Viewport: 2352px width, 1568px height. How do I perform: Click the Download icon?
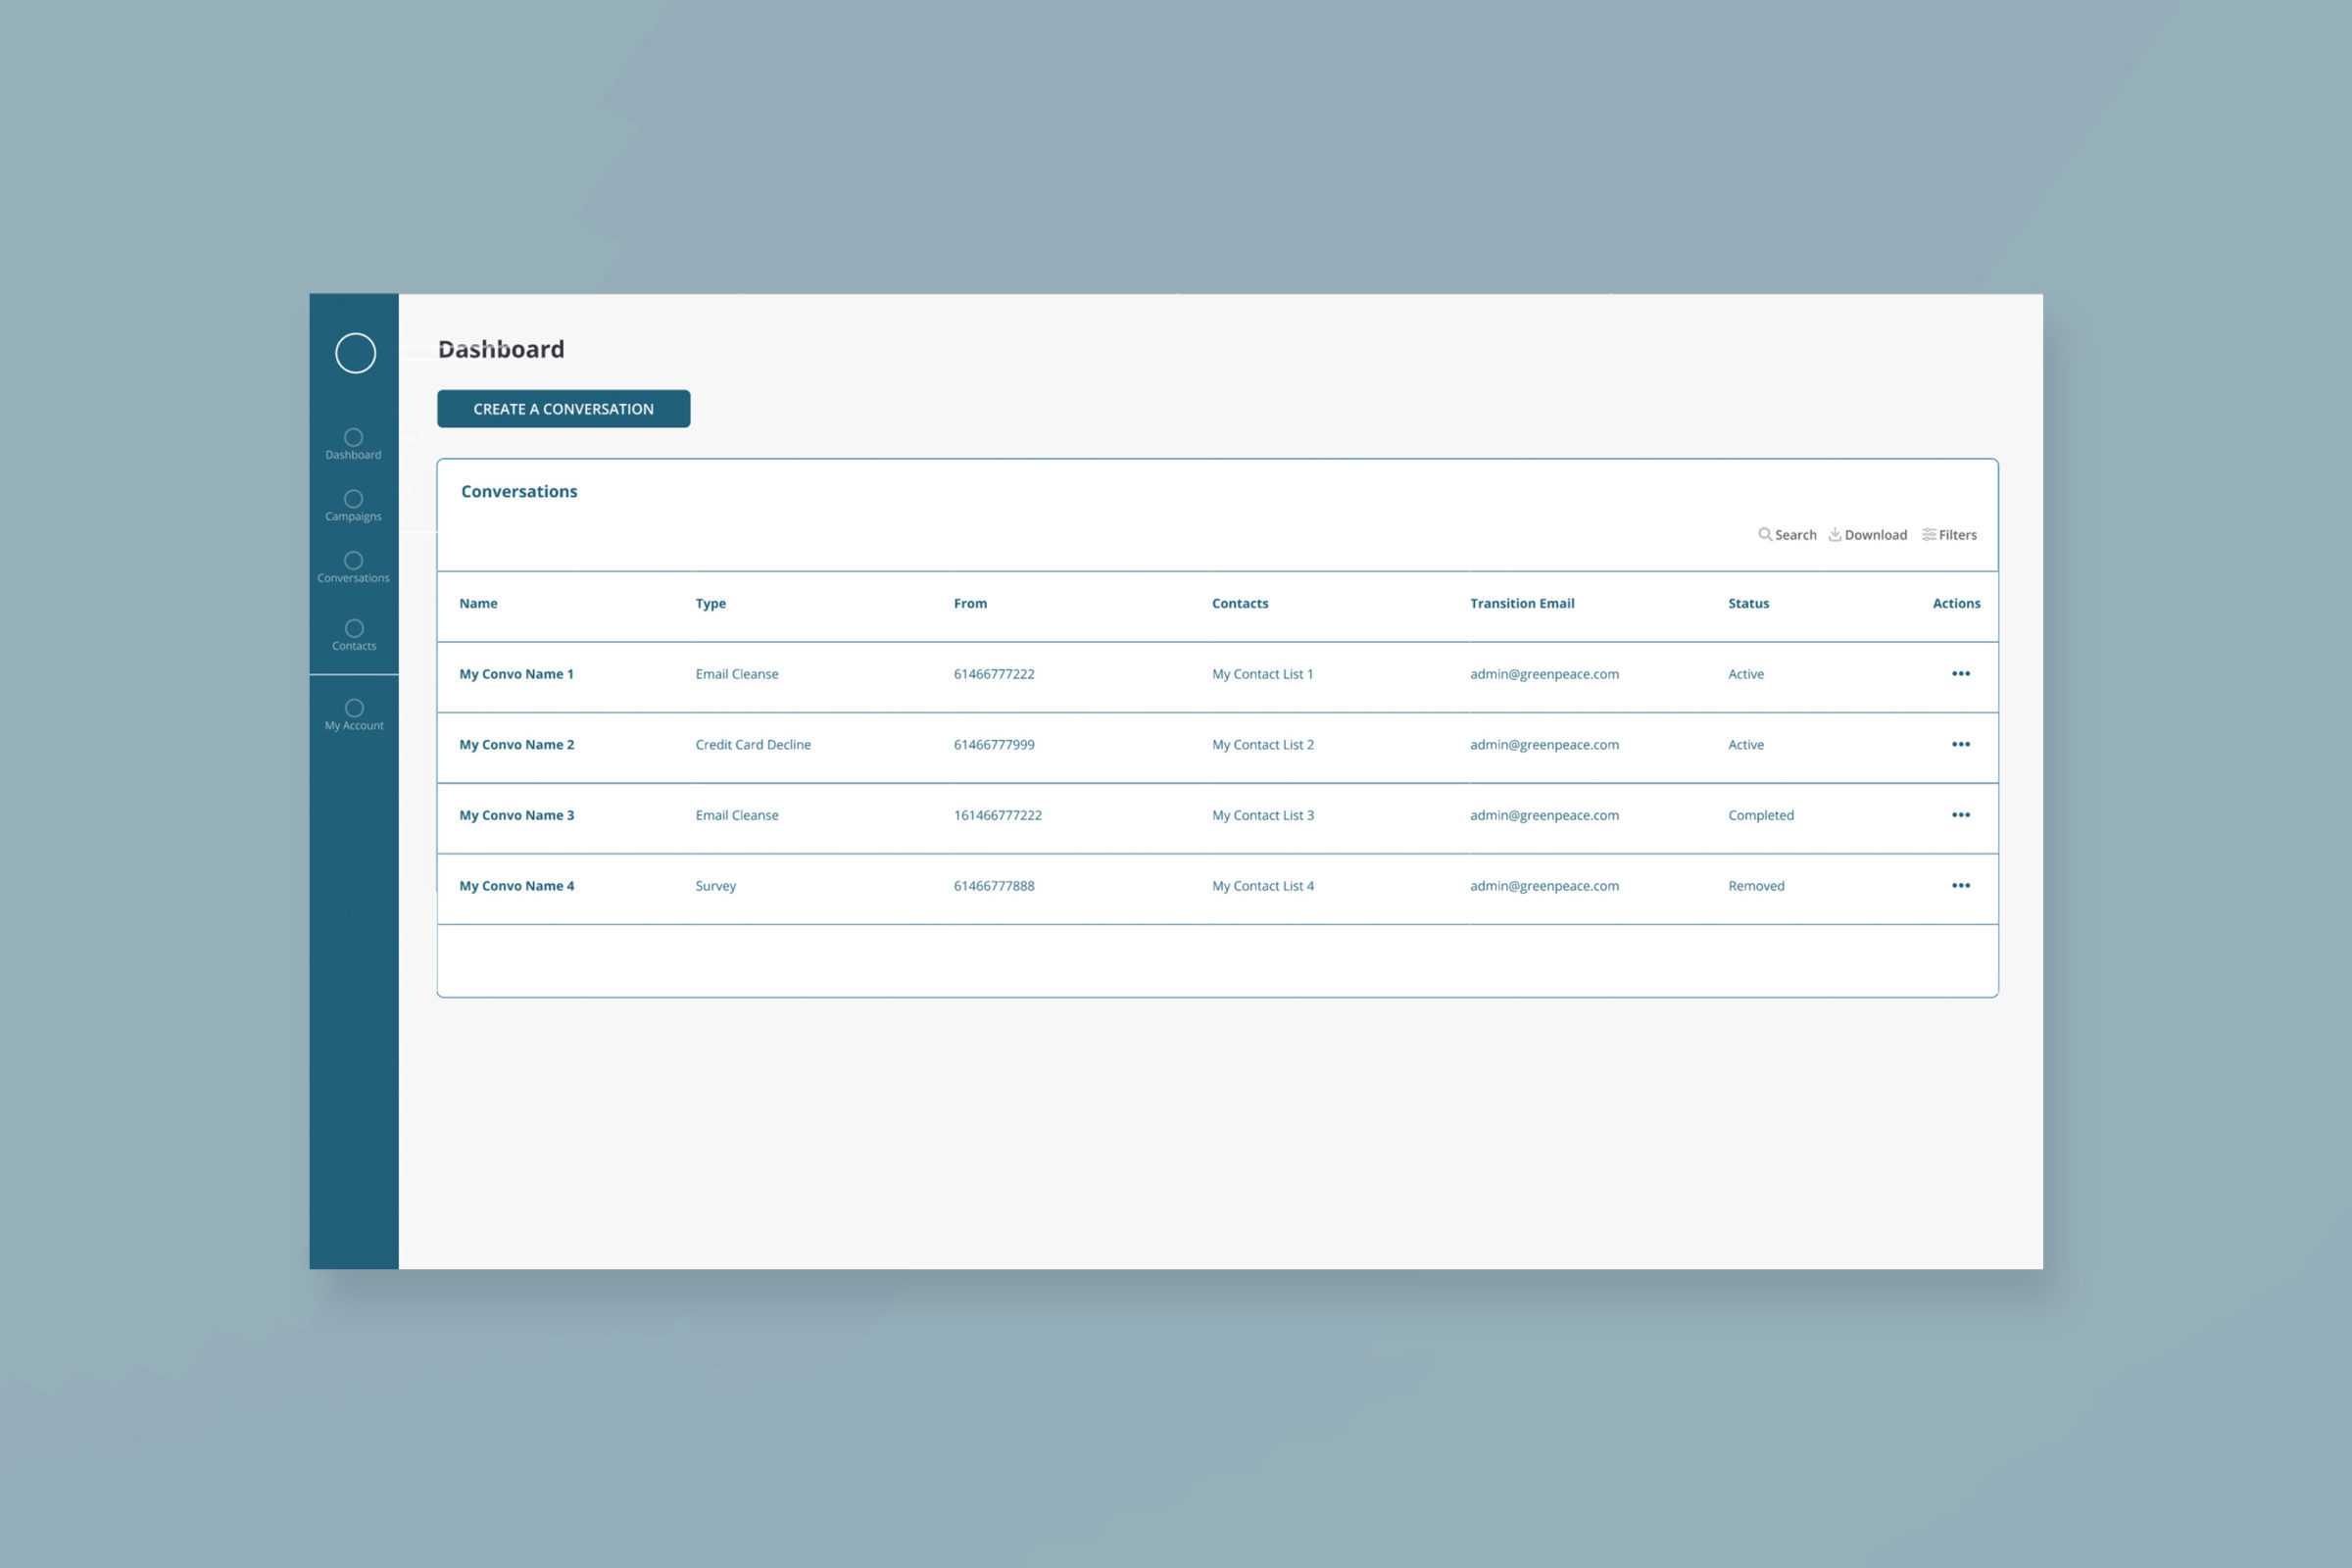point(1835,534)
